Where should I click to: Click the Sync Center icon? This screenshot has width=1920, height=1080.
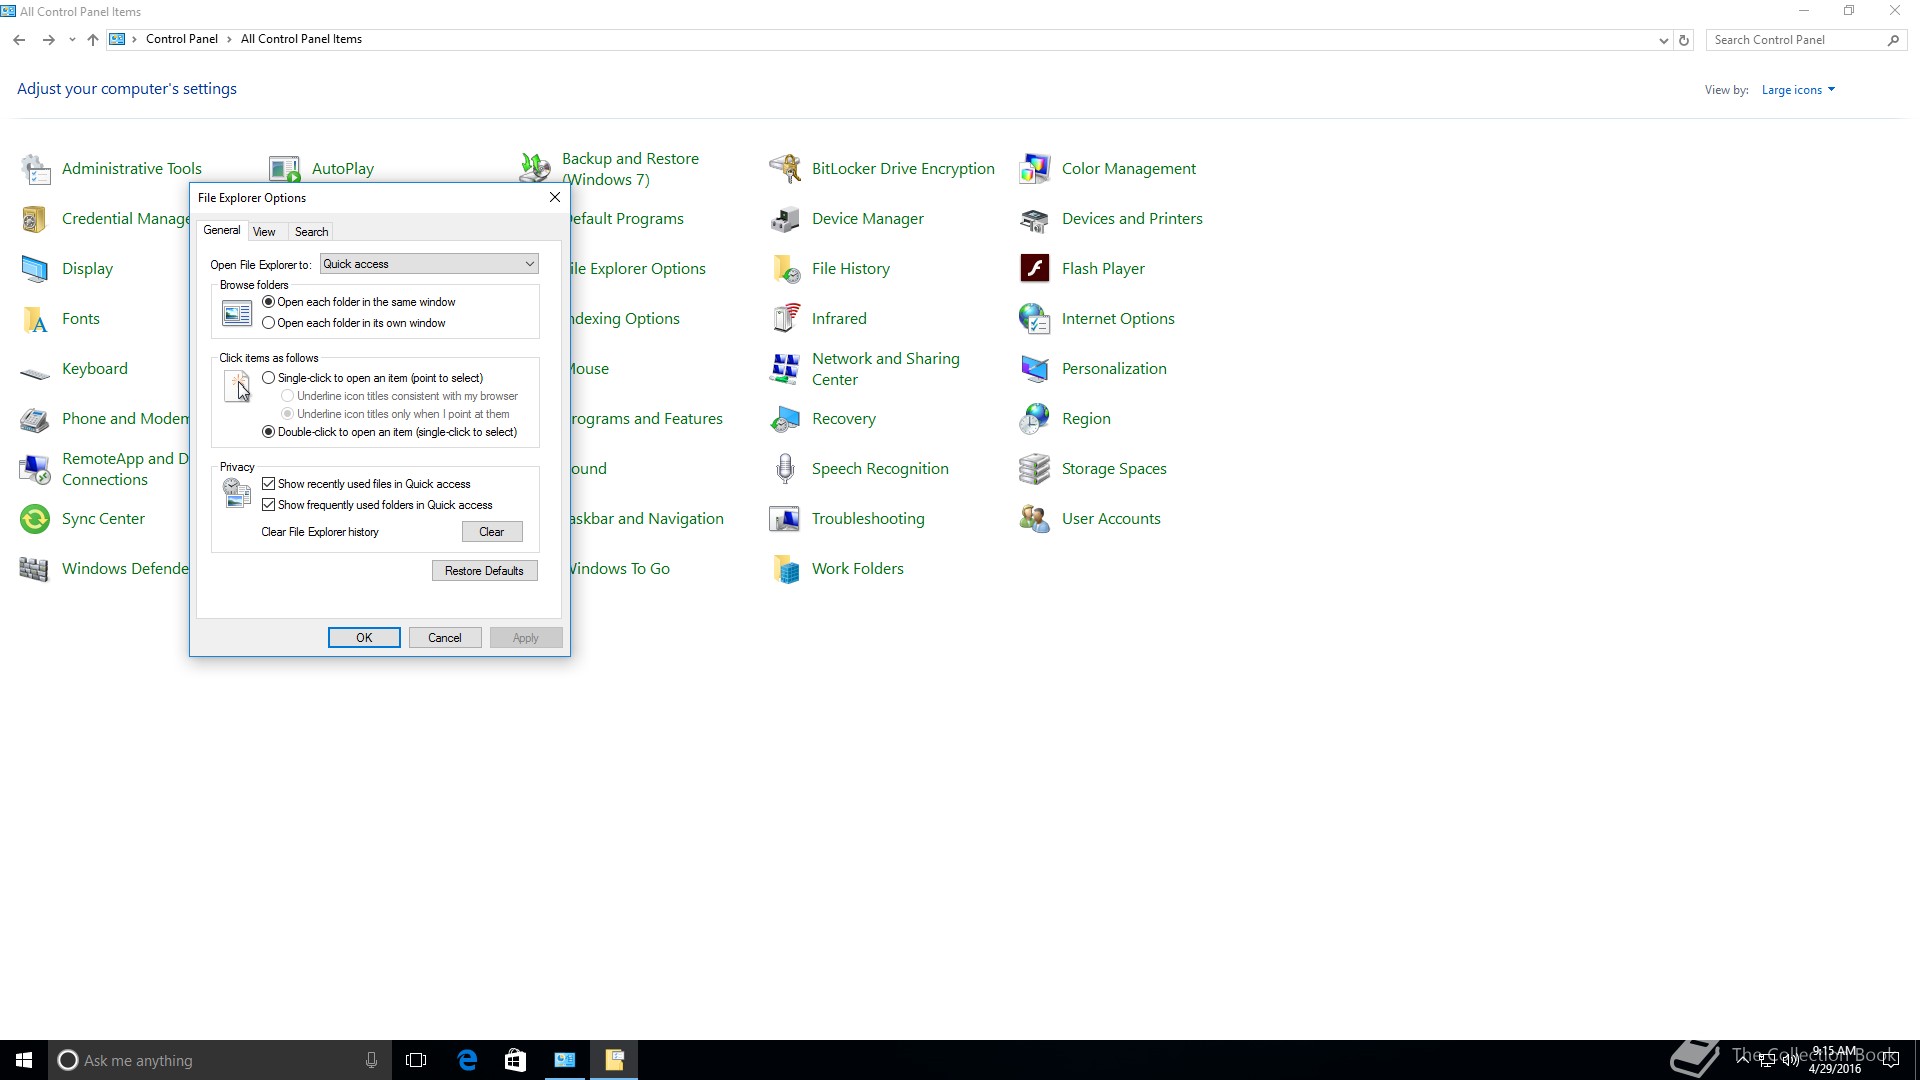pos(35,519)
